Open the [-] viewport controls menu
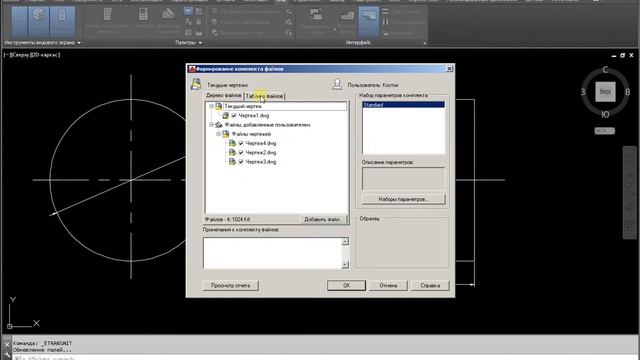Viewport: 640px width, 360px height. (x=7, y=55)
